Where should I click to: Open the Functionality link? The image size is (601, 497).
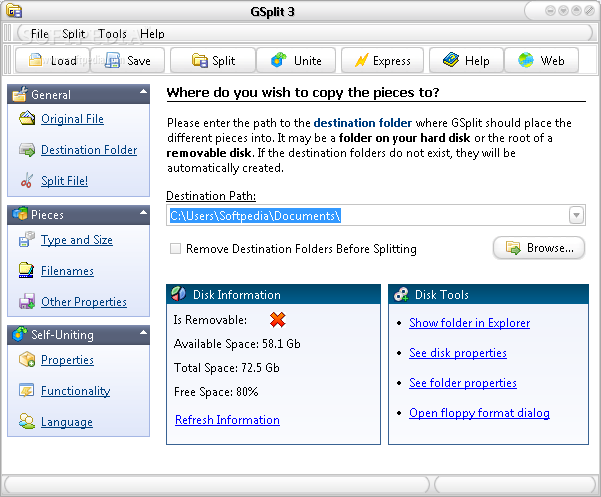pos(76,391)
